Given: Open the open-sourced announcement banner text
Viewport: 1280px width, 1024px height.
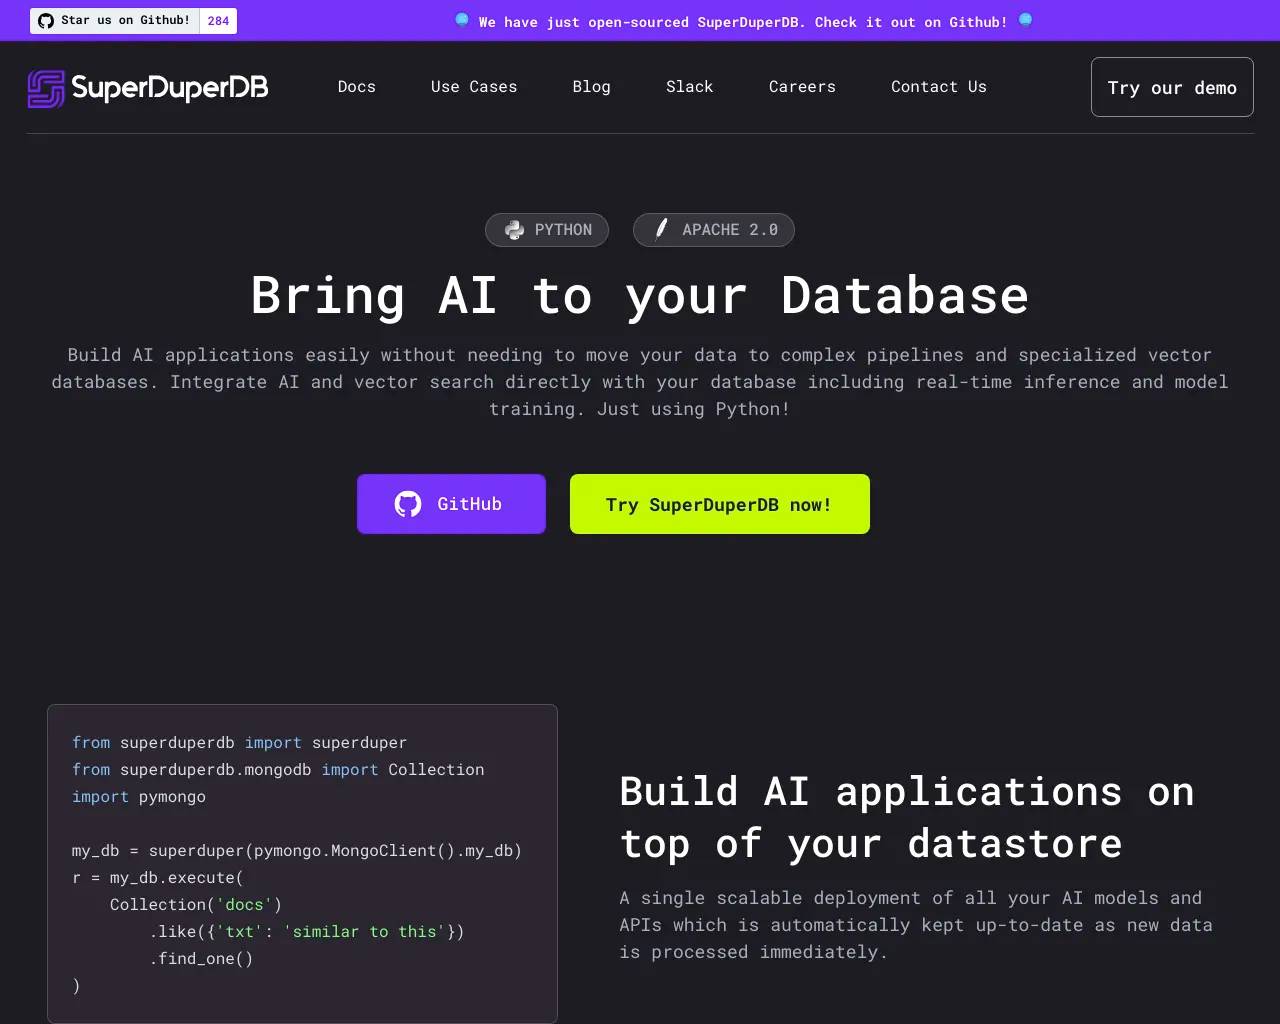Looking at the screenshot, I should [x=743, y=22].
